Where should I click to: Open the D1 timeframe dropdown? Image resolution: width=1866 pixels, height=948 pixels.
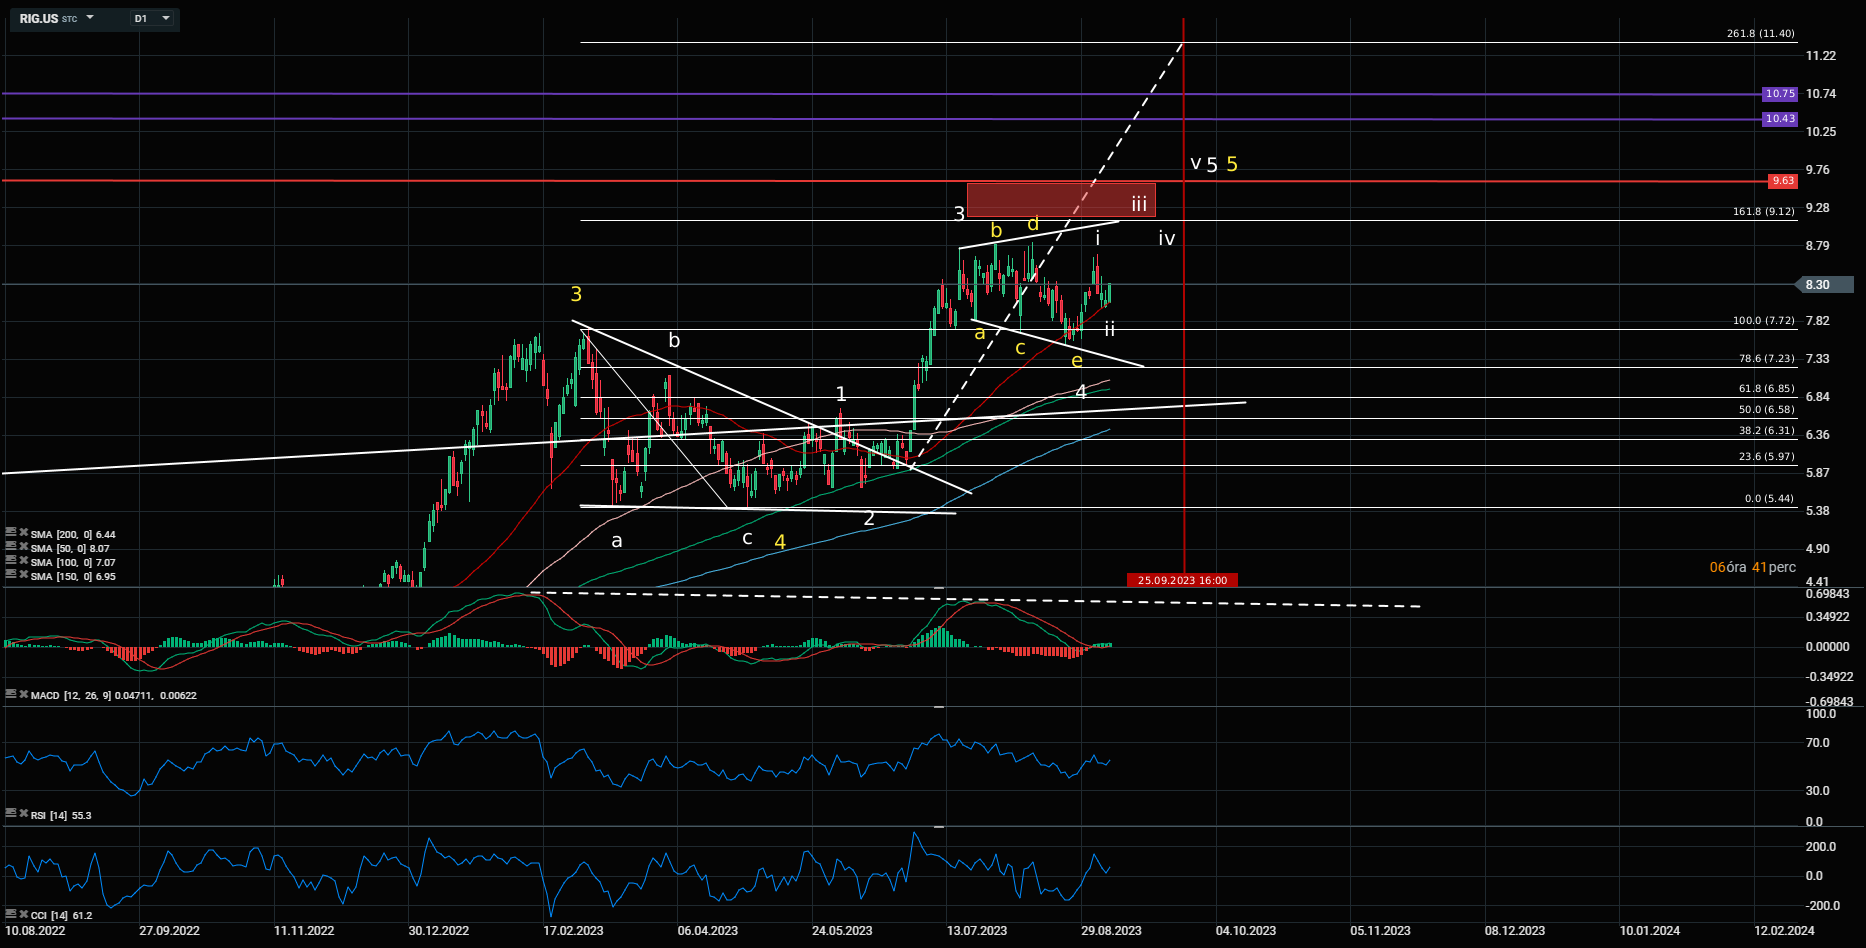(152, 18)
